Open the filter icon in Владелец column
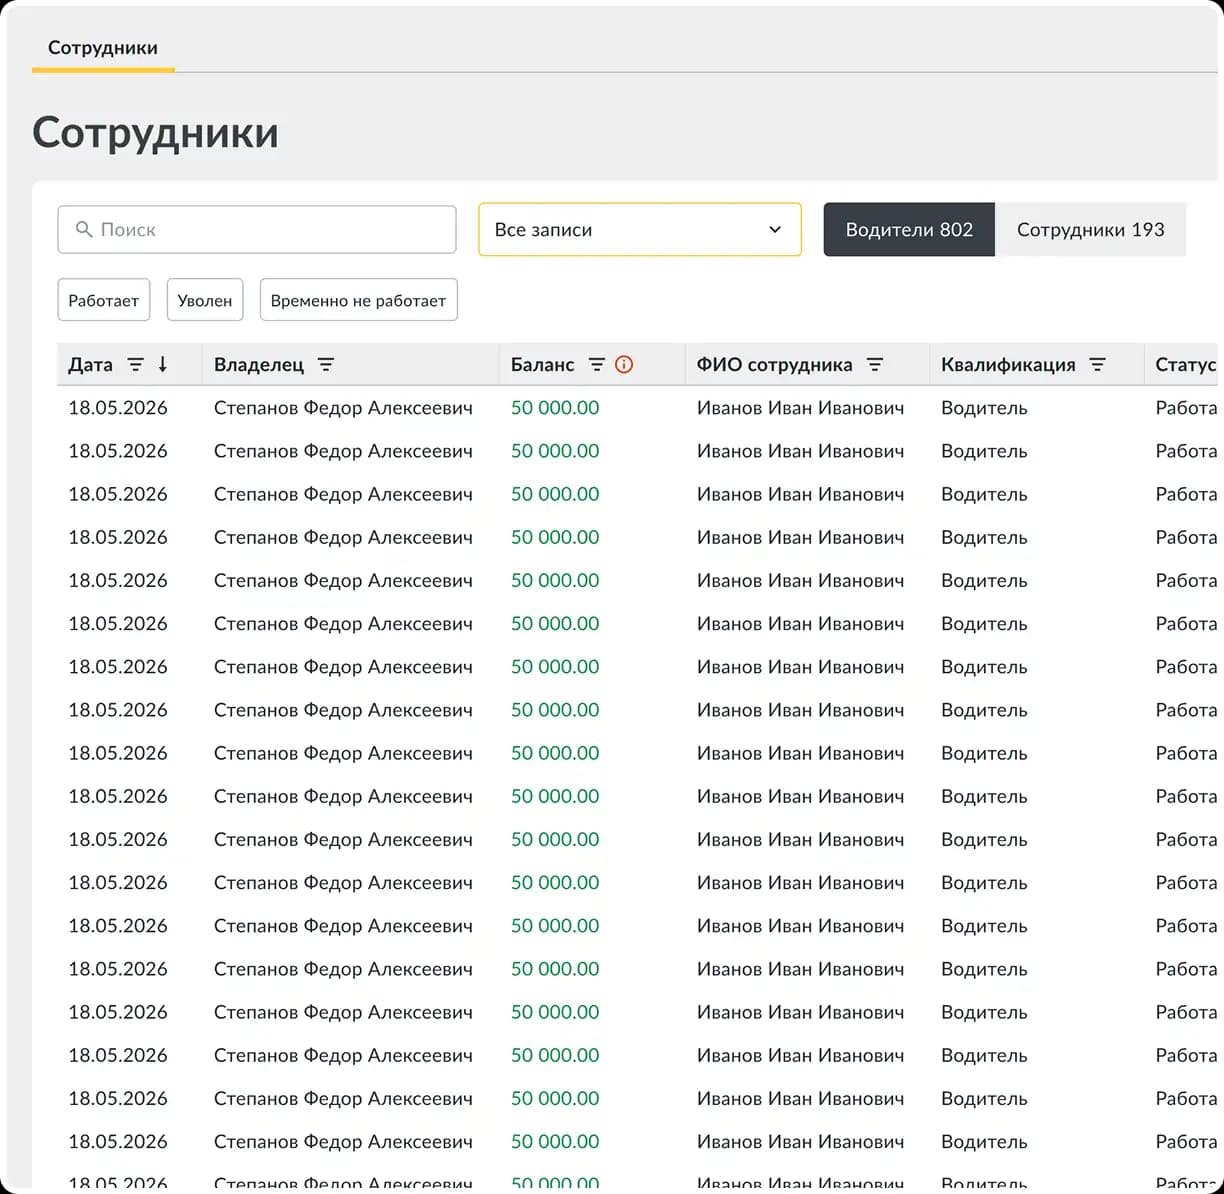This screenshot has width=1224, height=1194. pyautogui.click(x=326, y=365)
